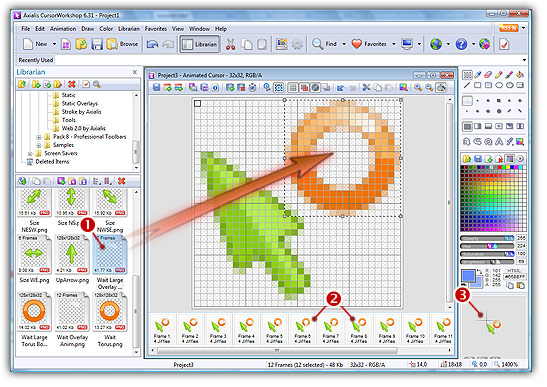547x387 pixels.
Task: Open the Find dropdown arrow
Action: pos(344,44)
